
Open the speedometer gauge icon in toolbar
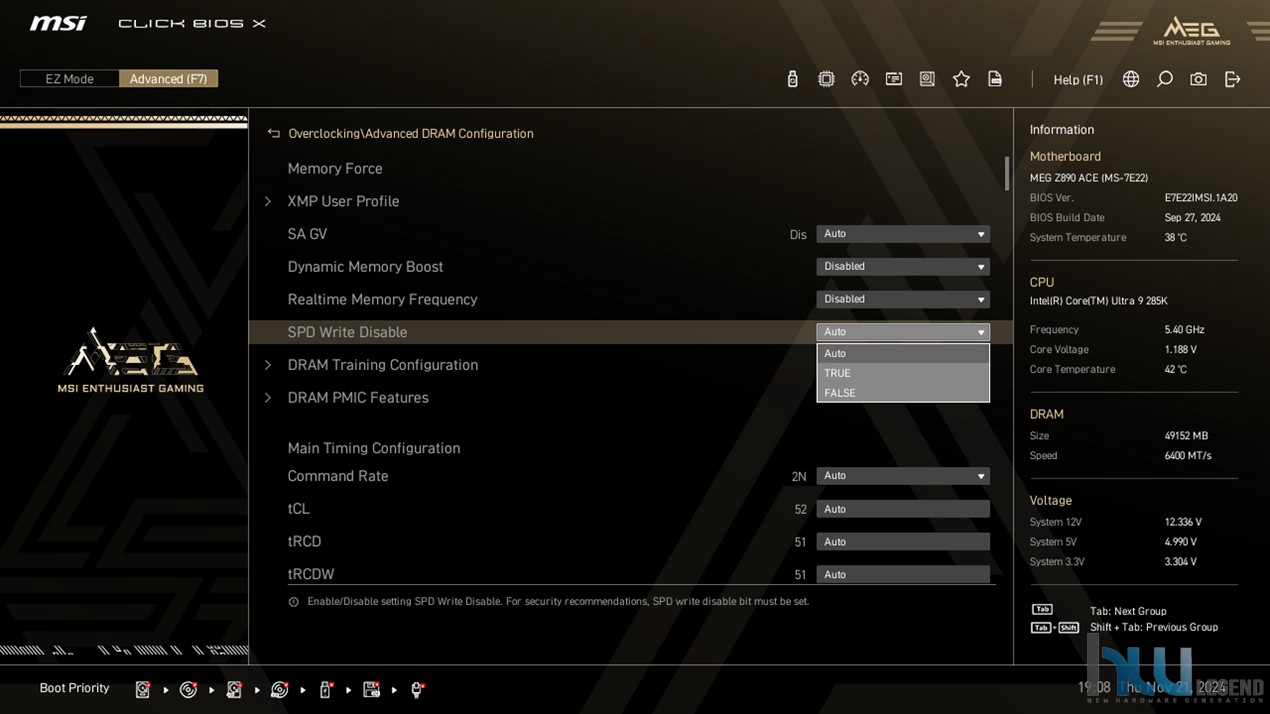(x=860, y=79)
